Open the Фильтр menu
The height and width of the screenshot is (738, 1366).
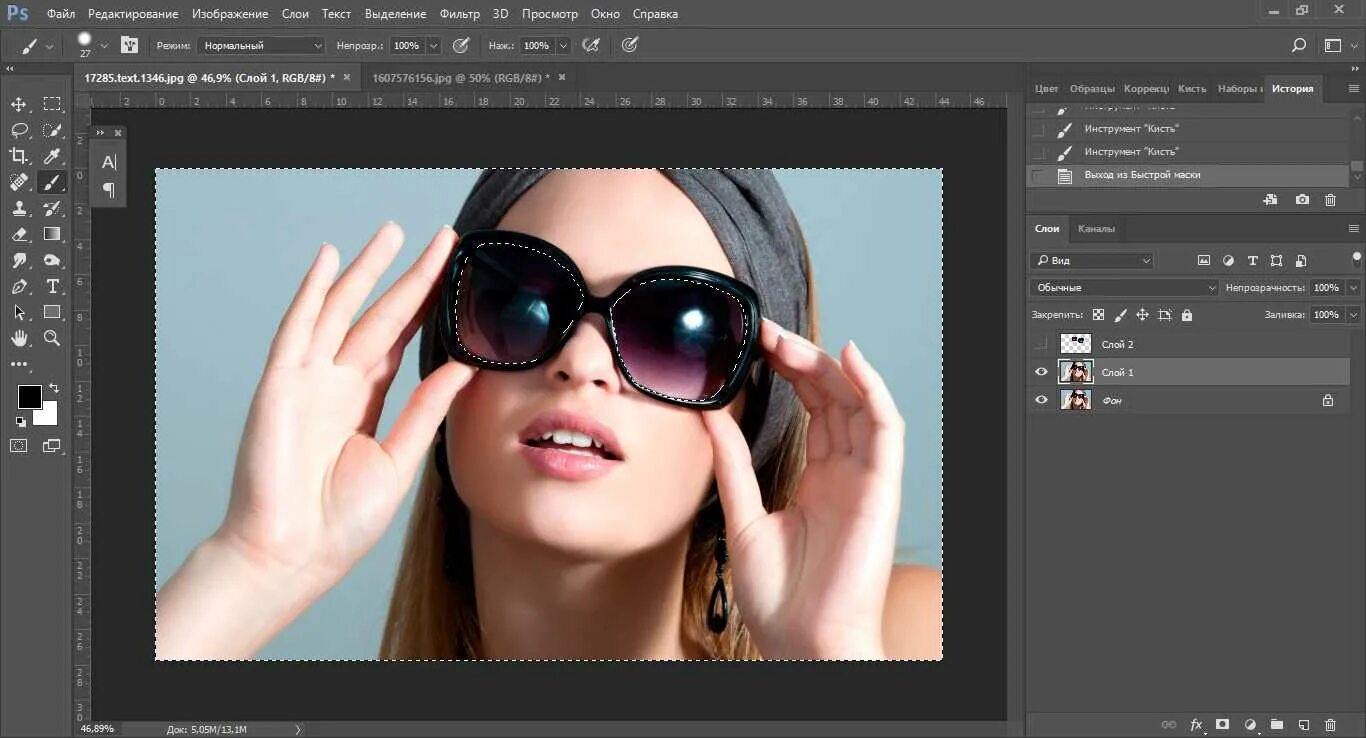point(459,14)
